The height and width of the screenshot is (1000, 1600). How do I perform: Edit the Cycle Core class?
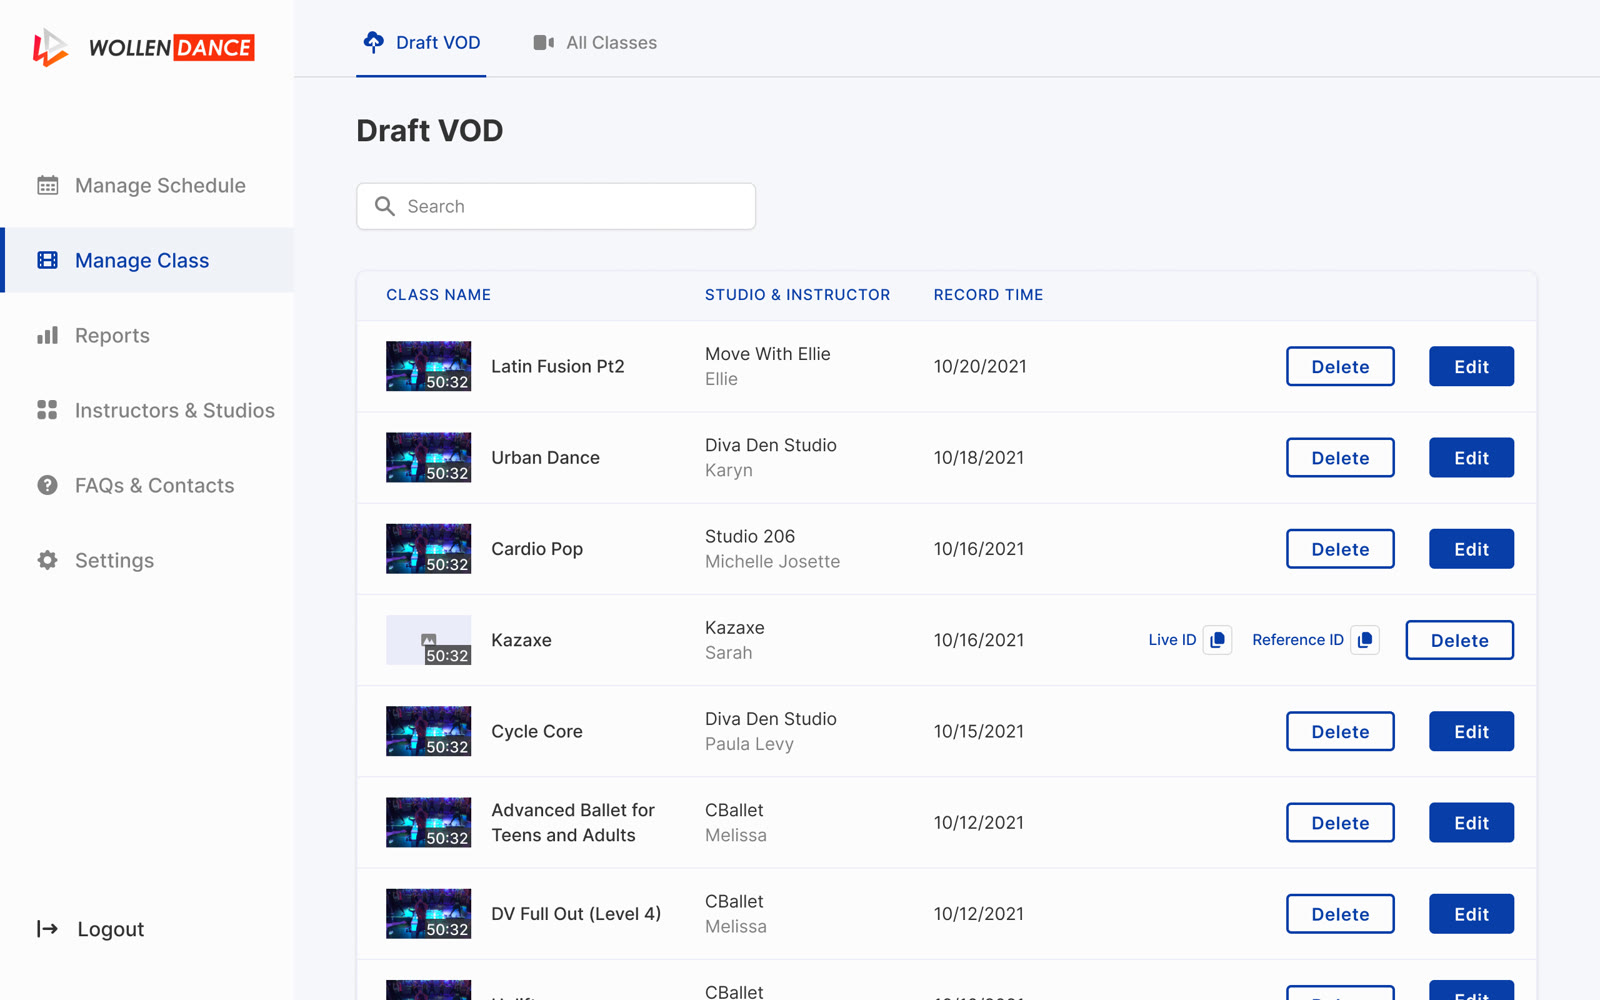(x=1471, y=731)
